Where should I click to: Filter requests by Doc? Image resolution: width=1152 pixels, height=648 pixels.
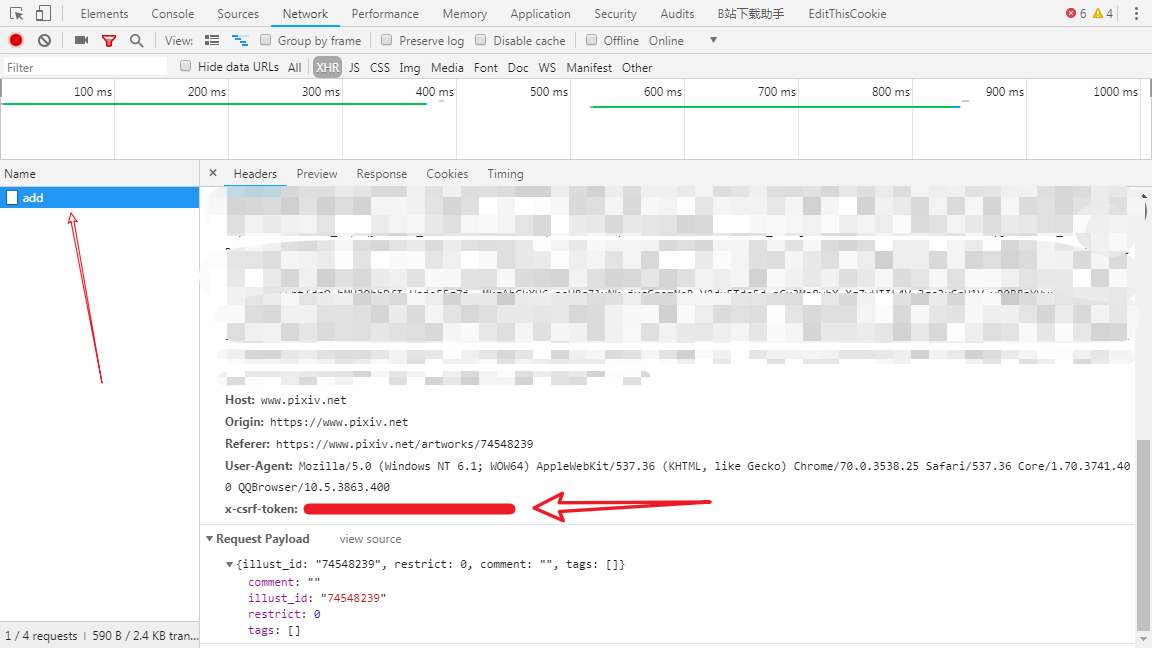518,67
